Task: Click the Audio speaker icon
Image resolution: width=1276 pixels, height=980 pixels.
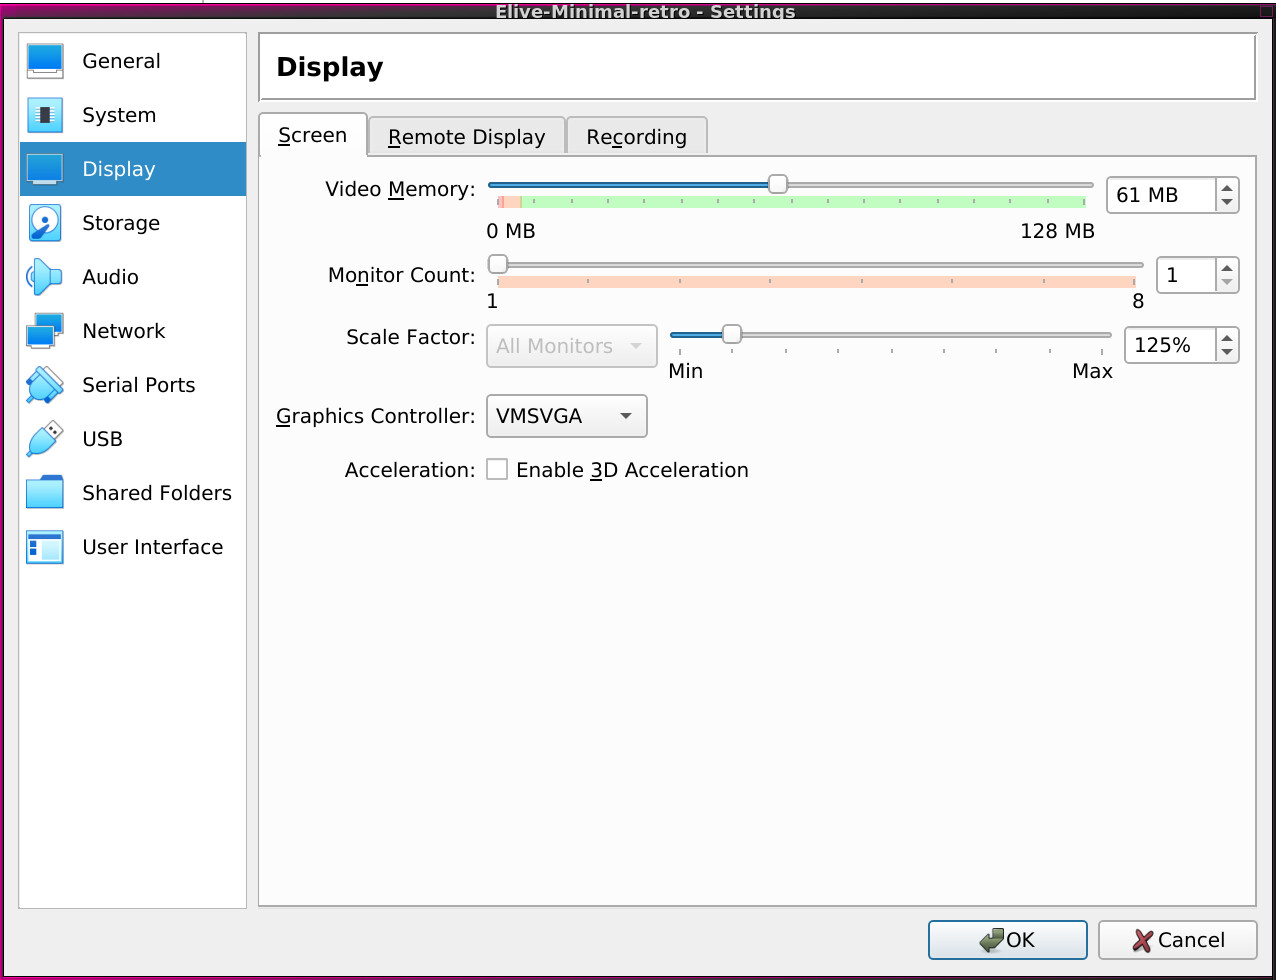Action: [45, 277]
